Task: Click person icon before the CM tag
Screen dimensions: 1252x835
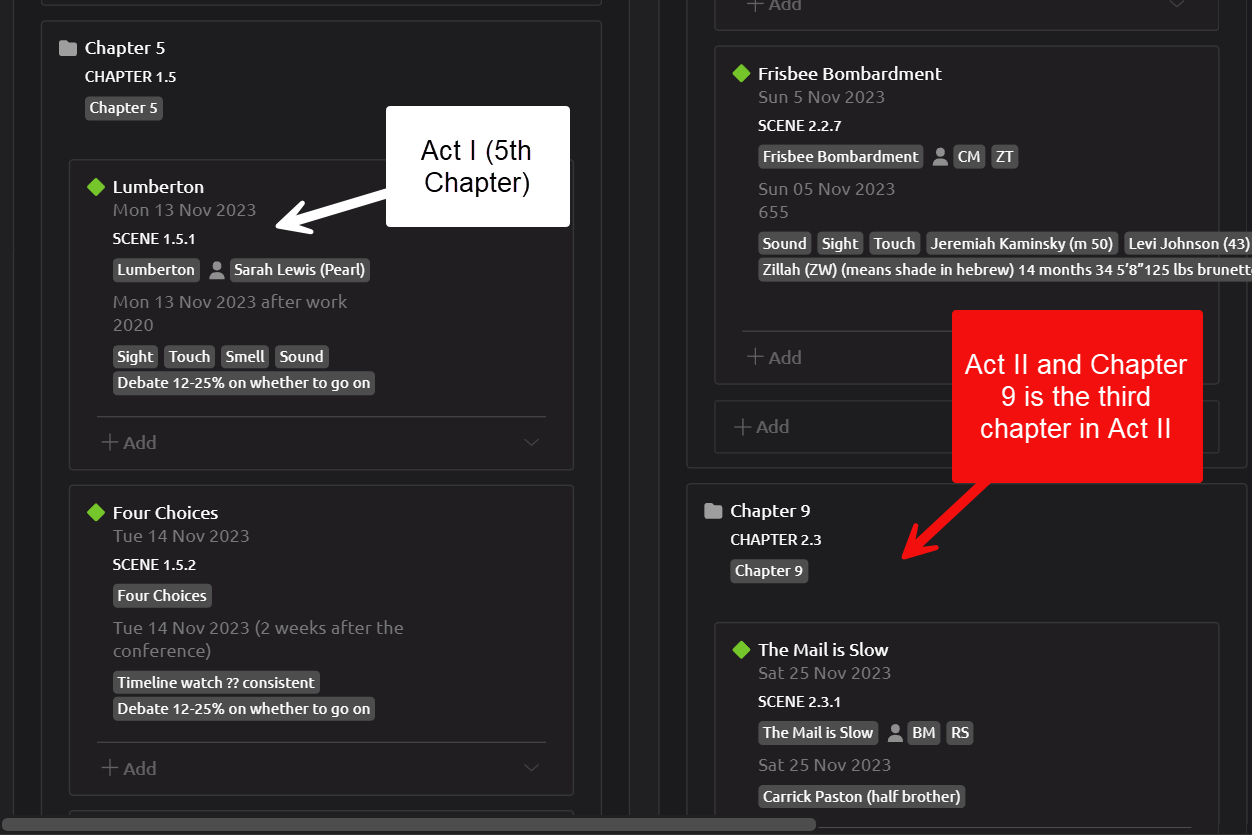Action: [940, 157]
